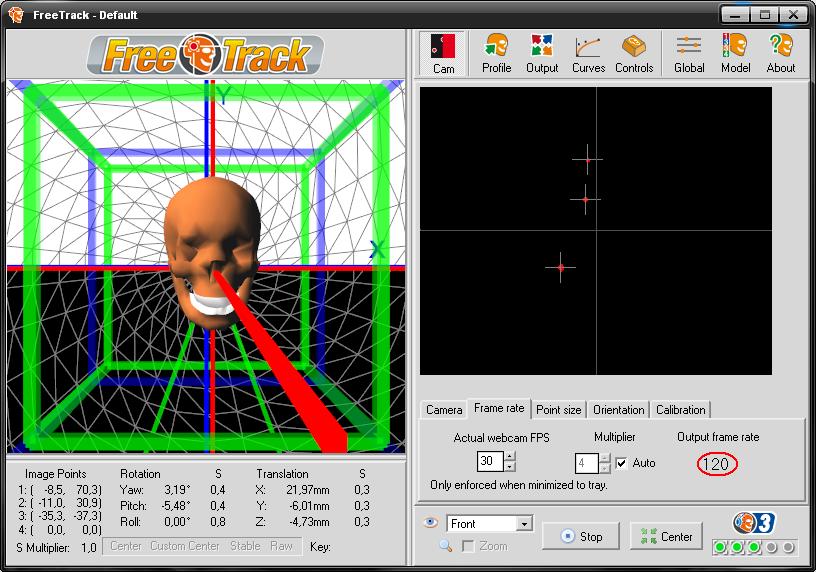Click 'Only enforced when minimized to tray' note
816x572 pixels.
point(519,485)
